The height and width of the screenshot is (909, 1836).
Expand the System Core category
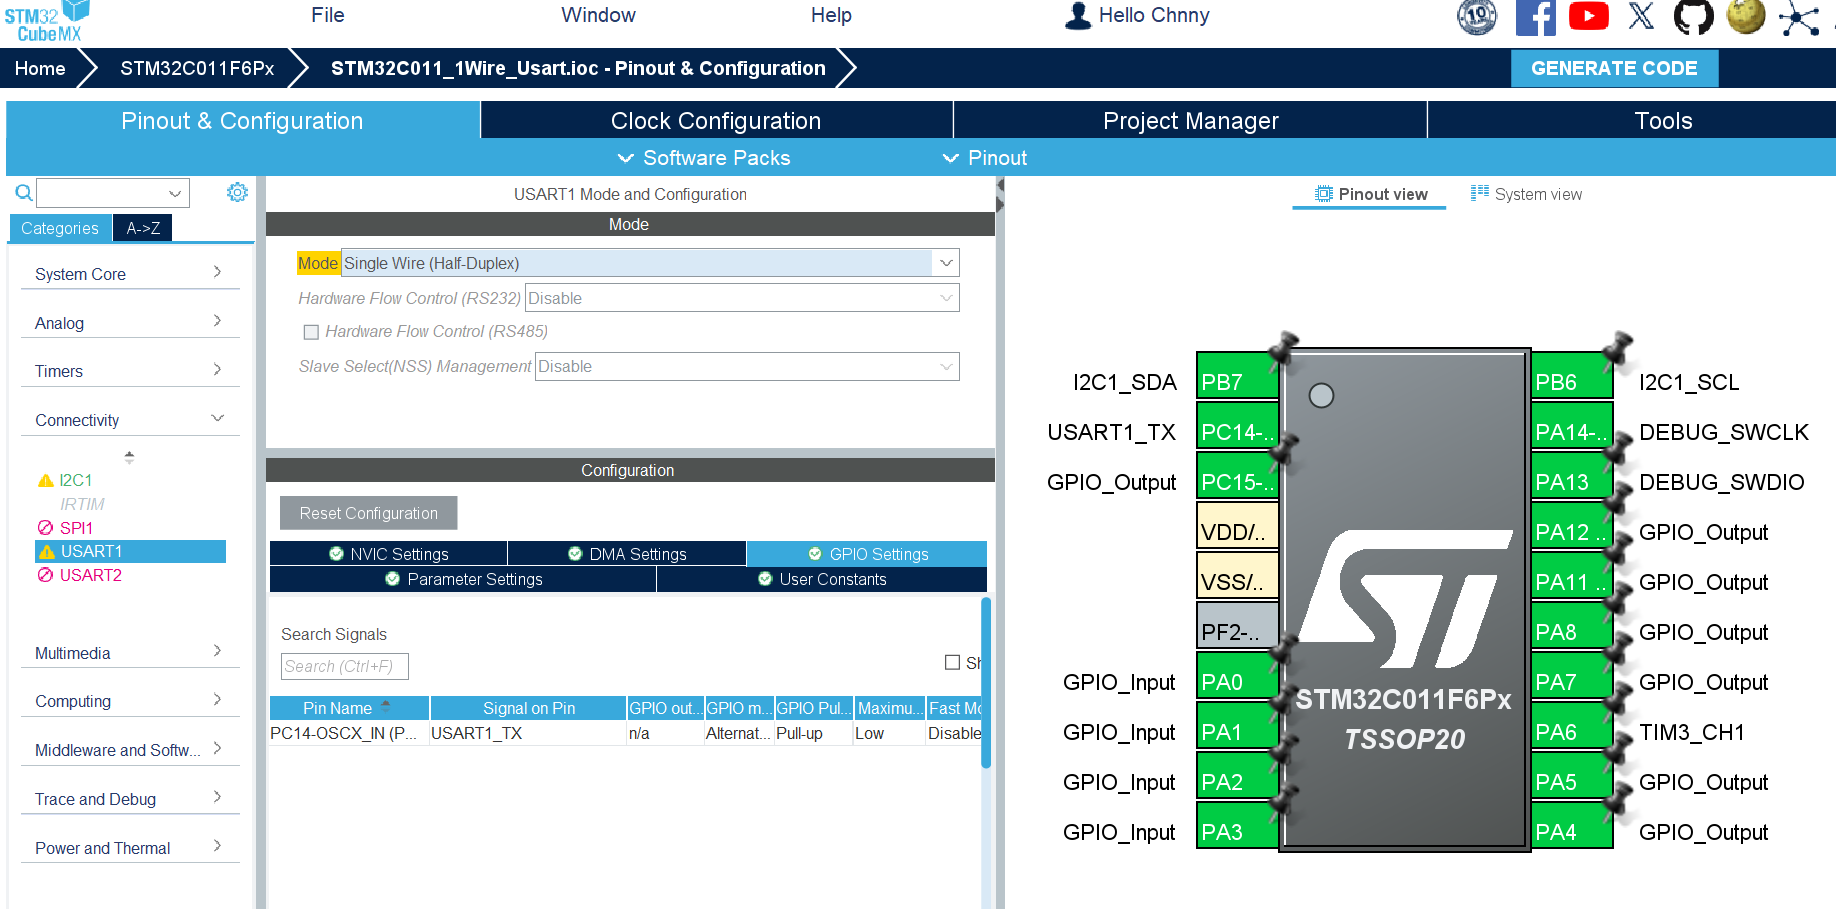[x=130, y=274]
